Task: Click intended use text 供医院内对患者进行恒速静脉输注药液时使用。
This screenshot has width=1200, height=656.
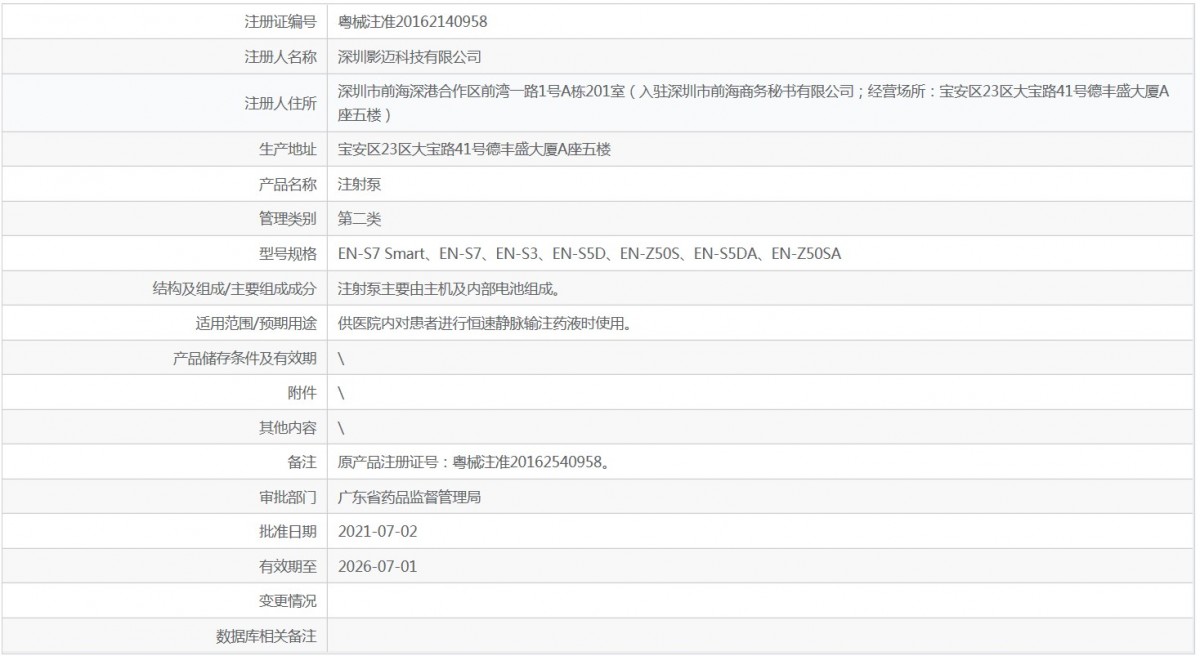Action: tap(485, 323)
